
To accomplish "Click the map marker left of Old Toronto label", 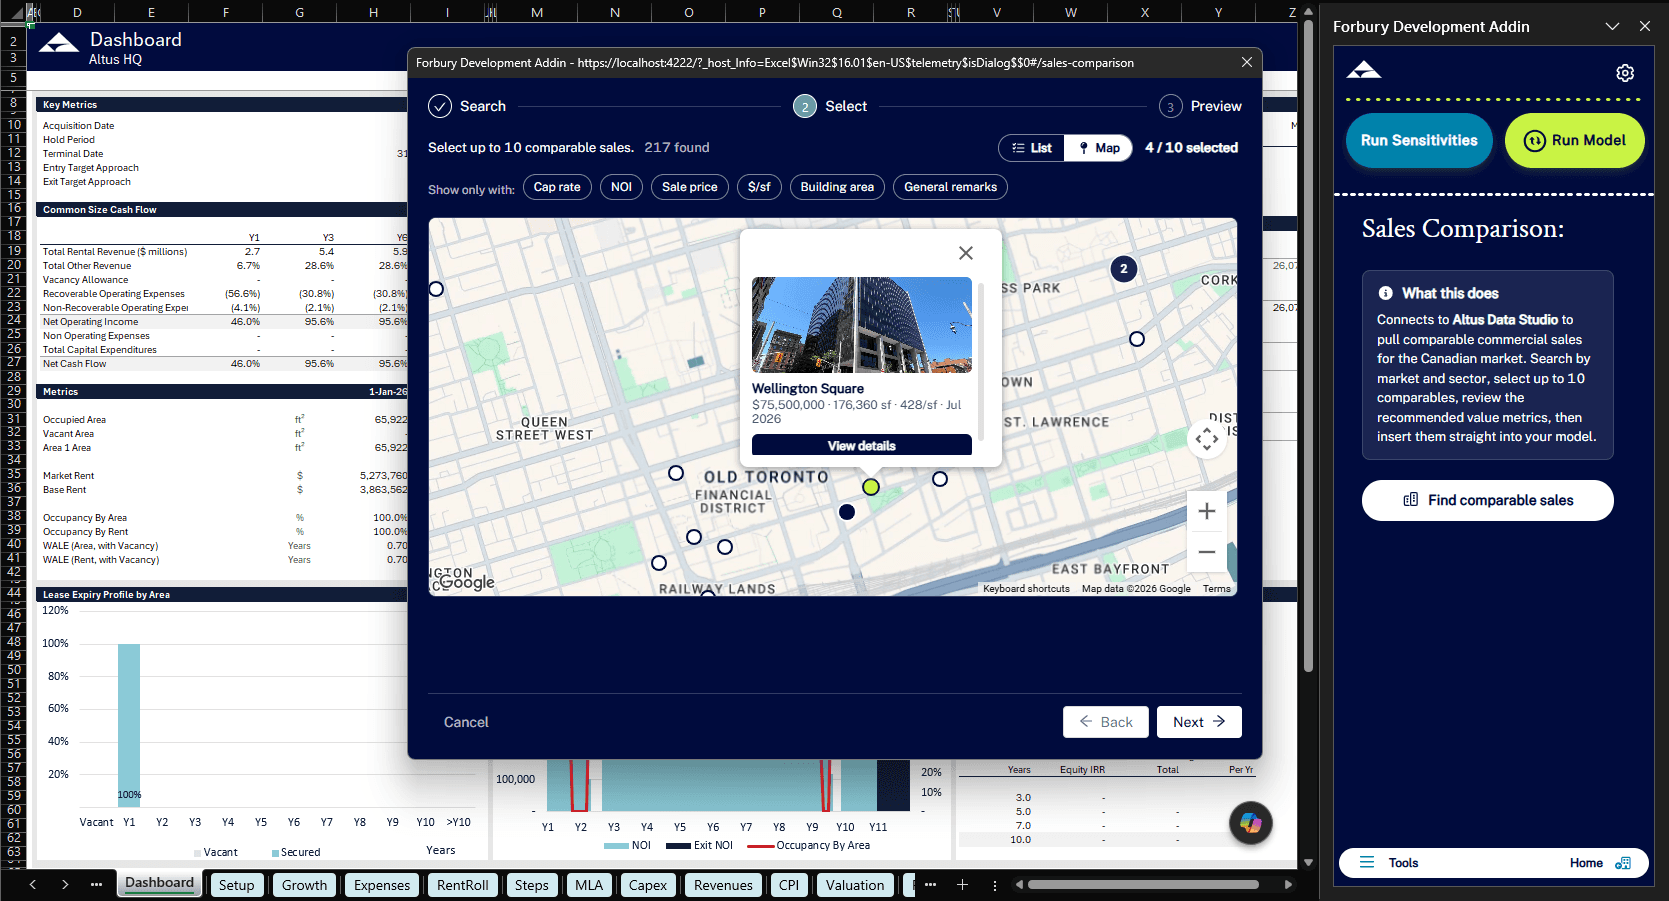I will (676, 473).
